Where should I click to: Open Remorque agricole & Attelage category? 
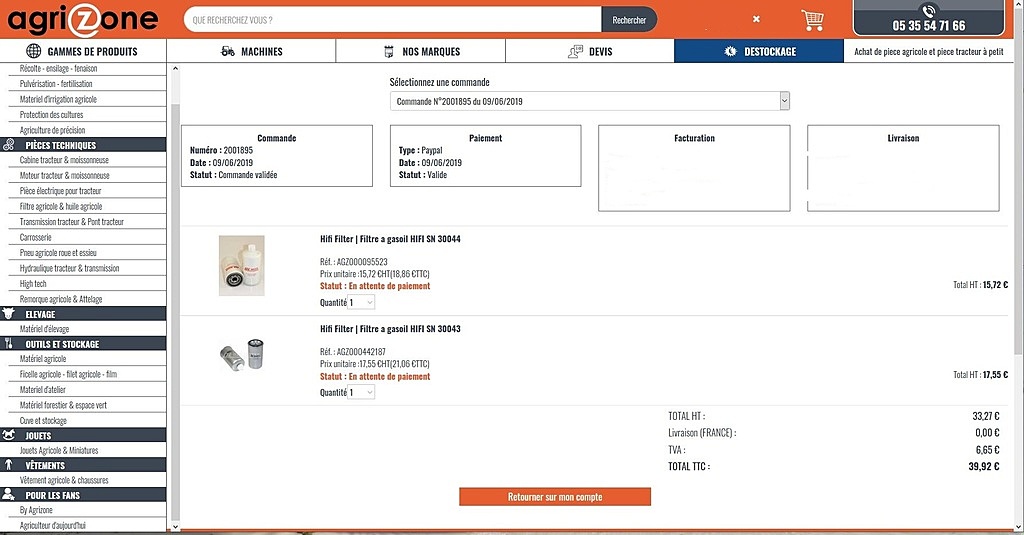61,299
